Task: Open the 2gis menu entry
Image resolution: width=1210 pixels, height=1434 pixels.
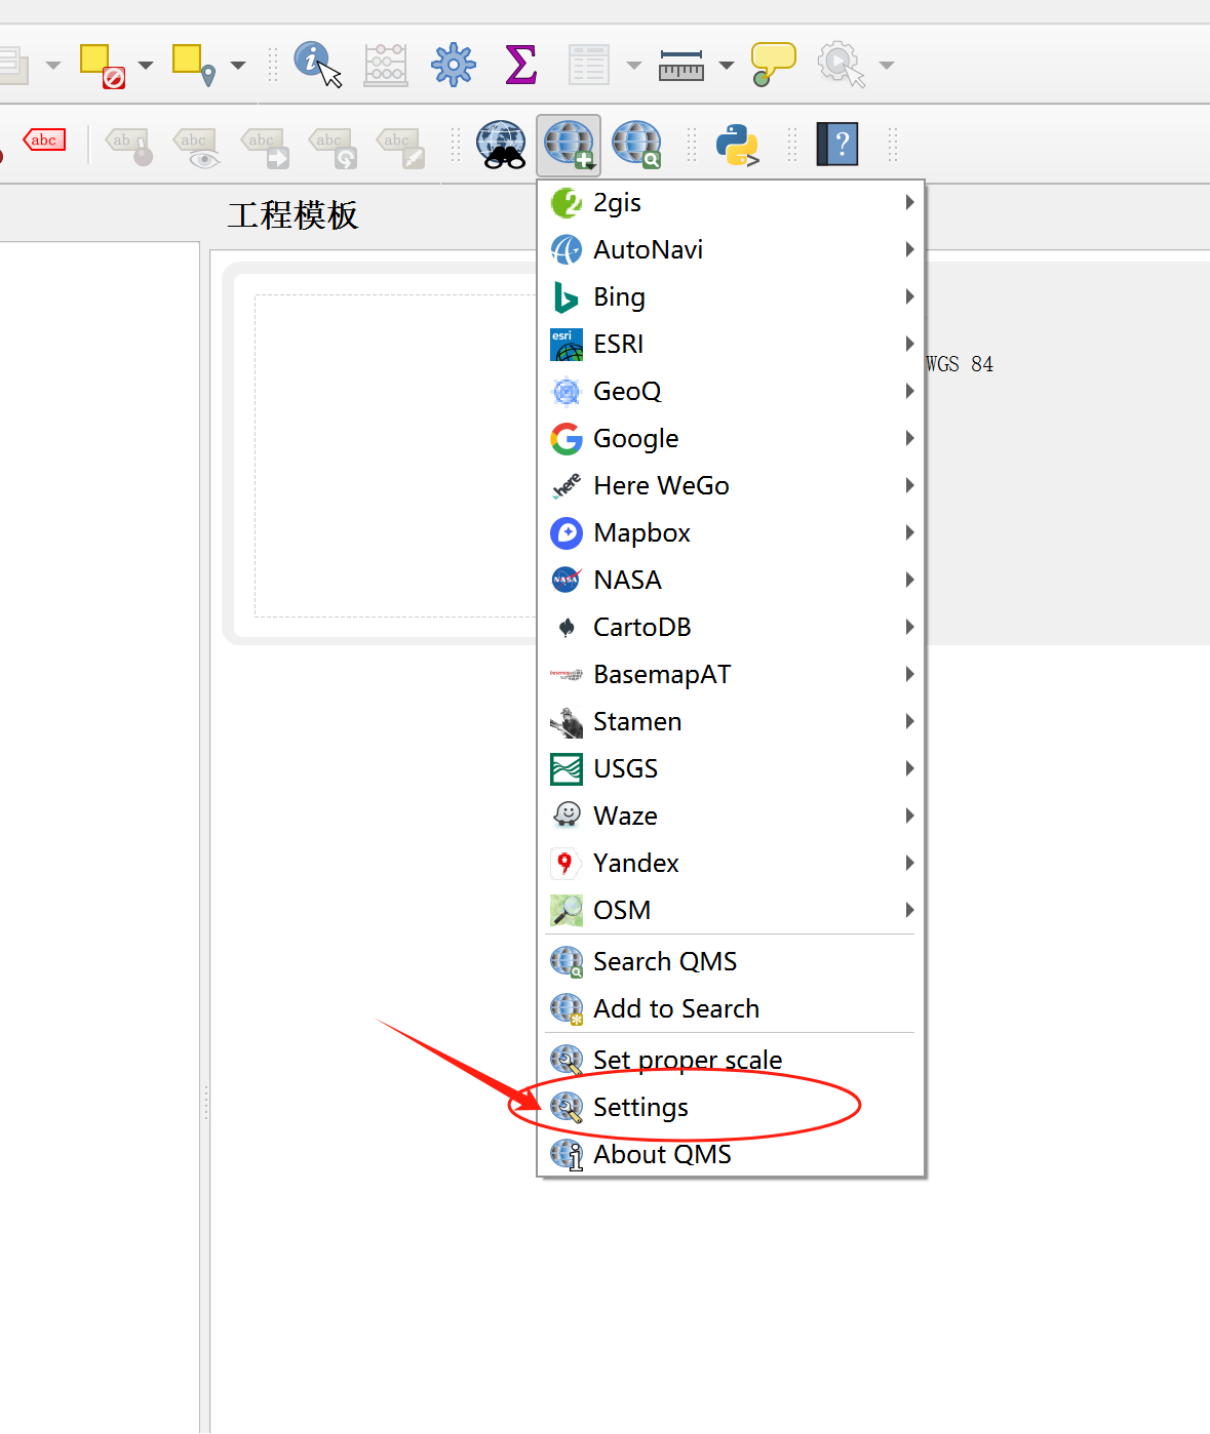Action: (x=731, y=203)
